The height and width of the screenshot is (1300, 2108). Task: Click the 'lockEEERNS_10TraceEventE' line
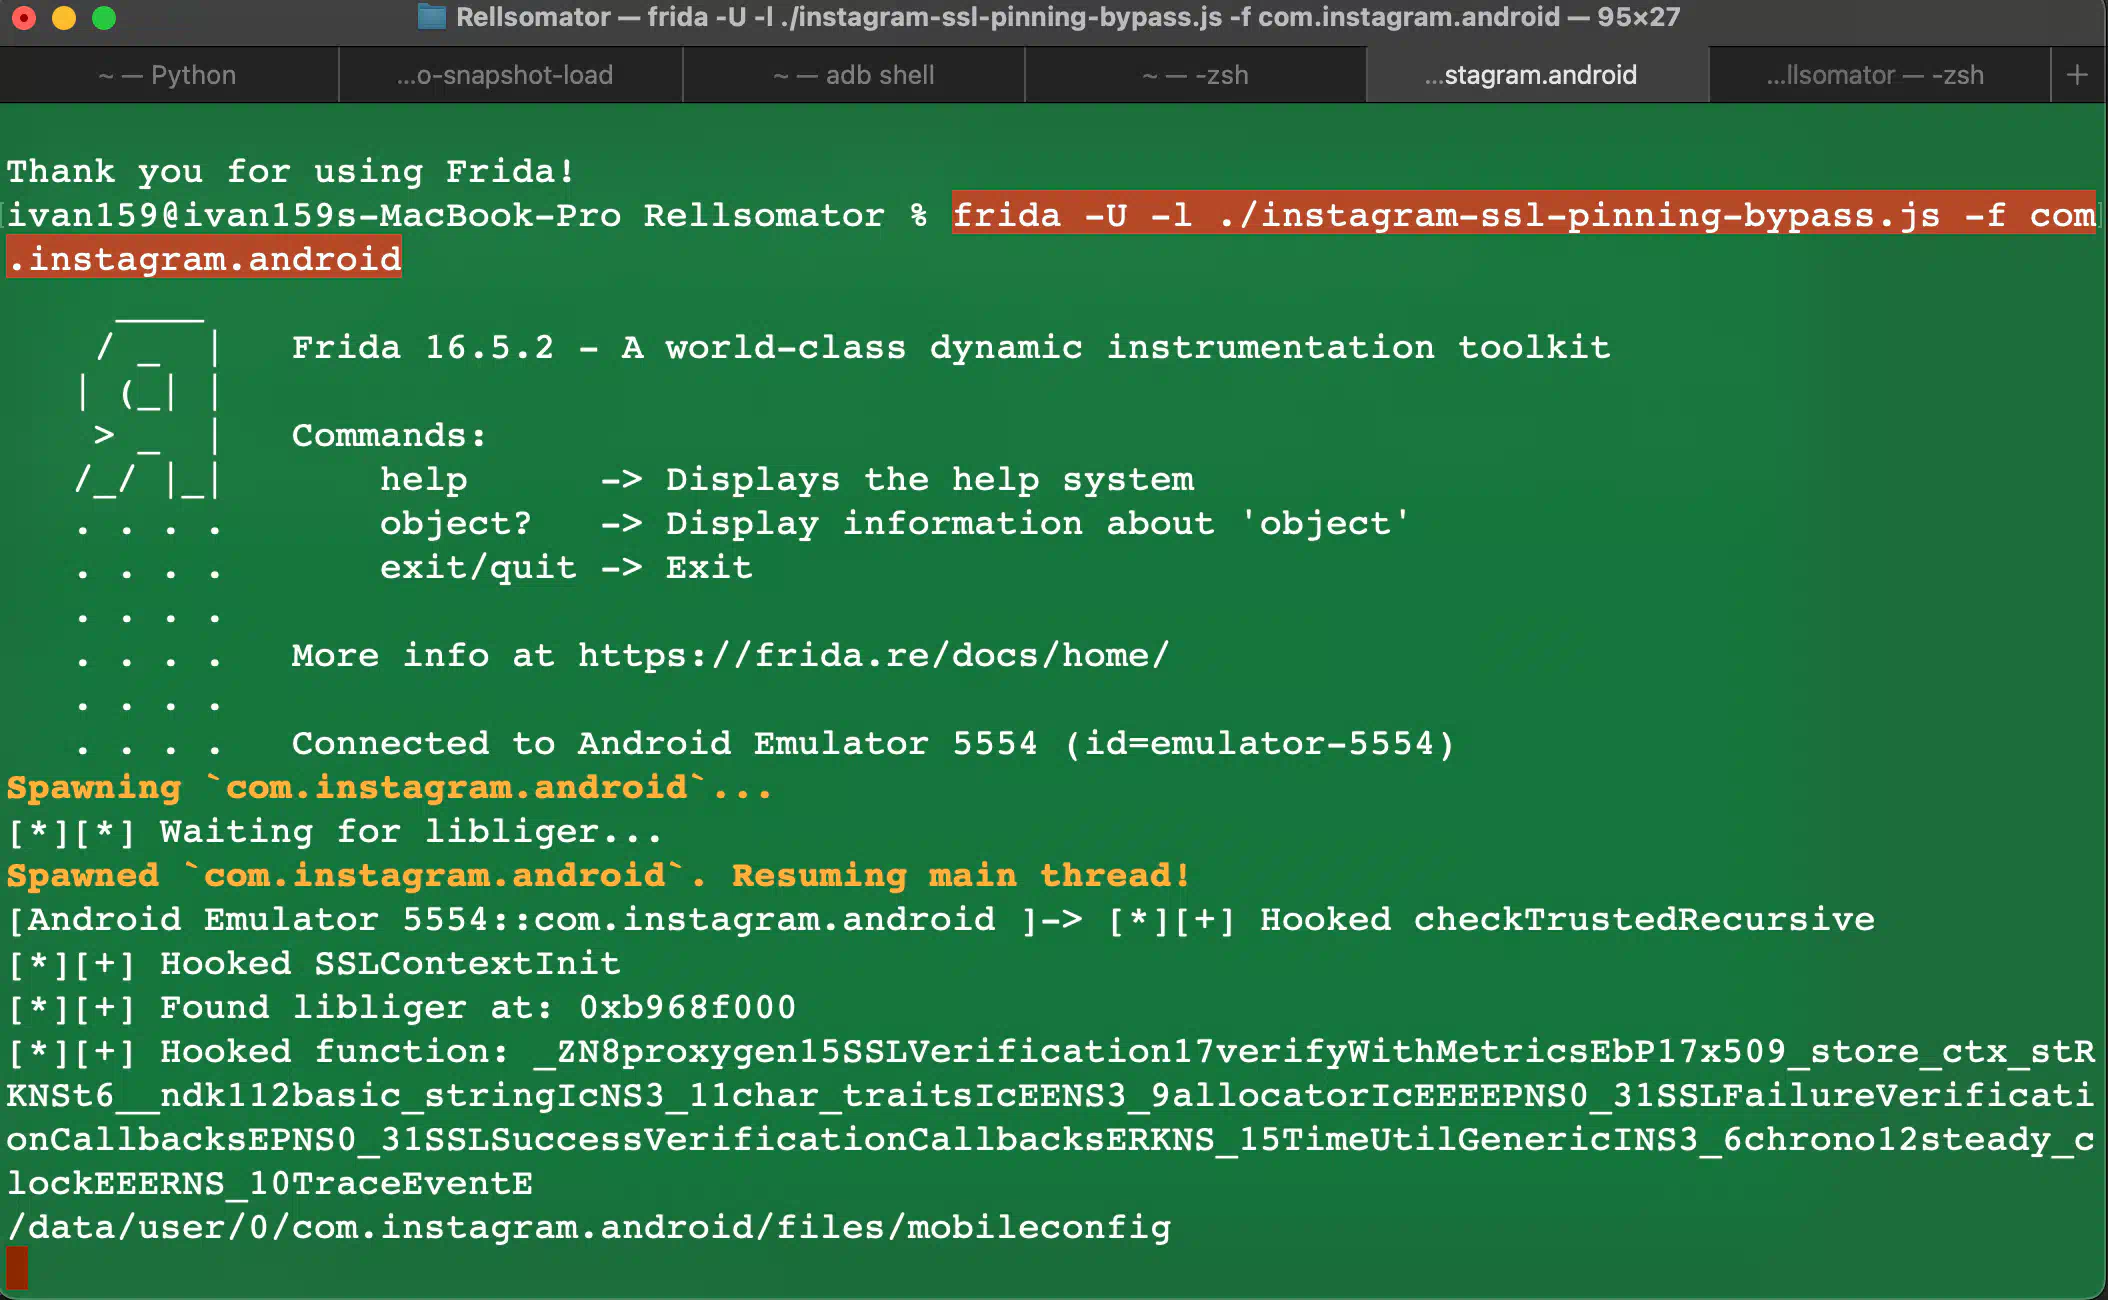point(269,1183)
